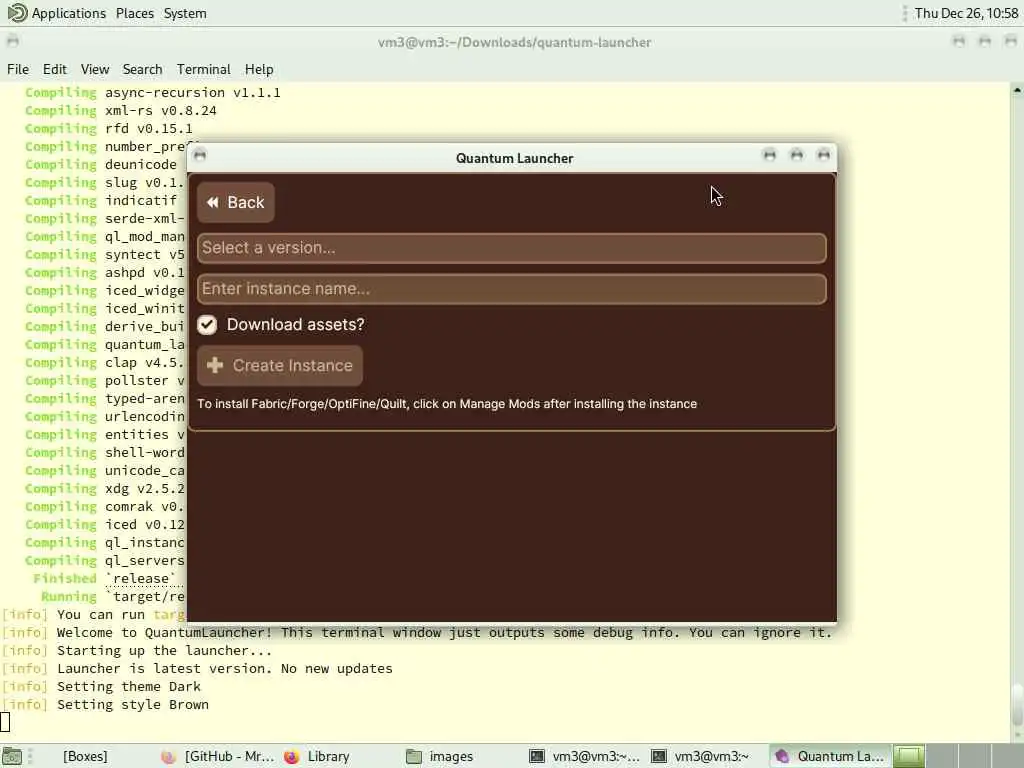Click the terminal window menu icon
This screenshot has height=768, width=1024.
coord(12,42)
